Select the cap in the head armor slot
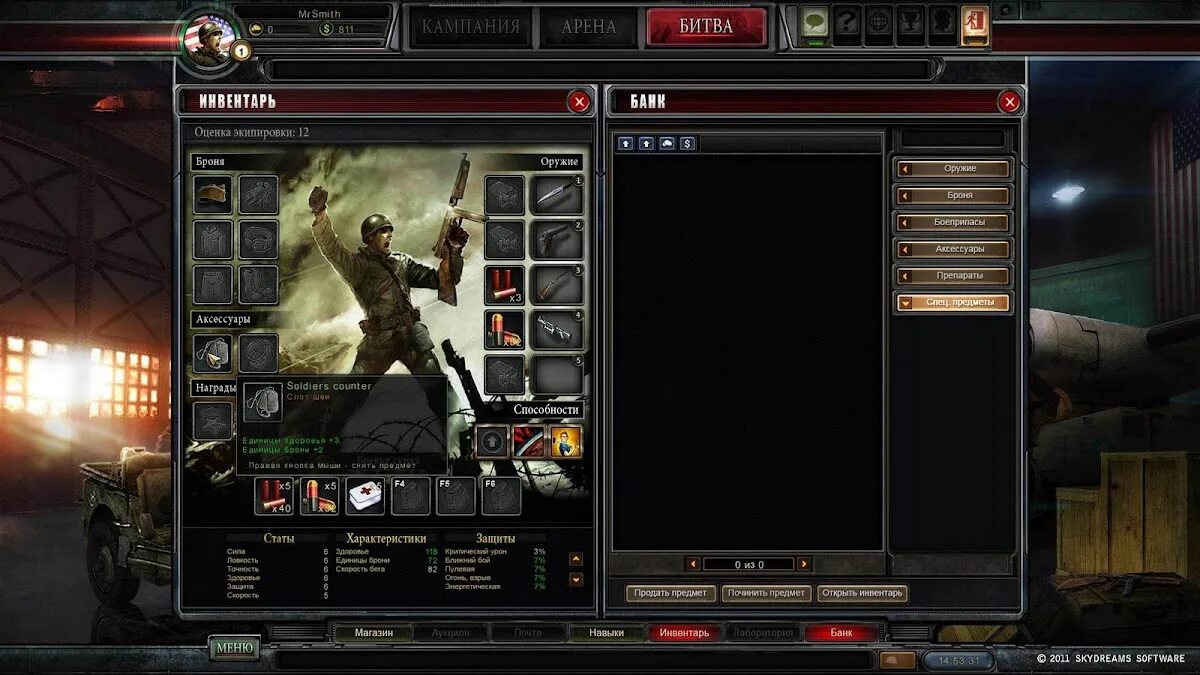This screenshot has width=1200, height=675. [213, 195]
